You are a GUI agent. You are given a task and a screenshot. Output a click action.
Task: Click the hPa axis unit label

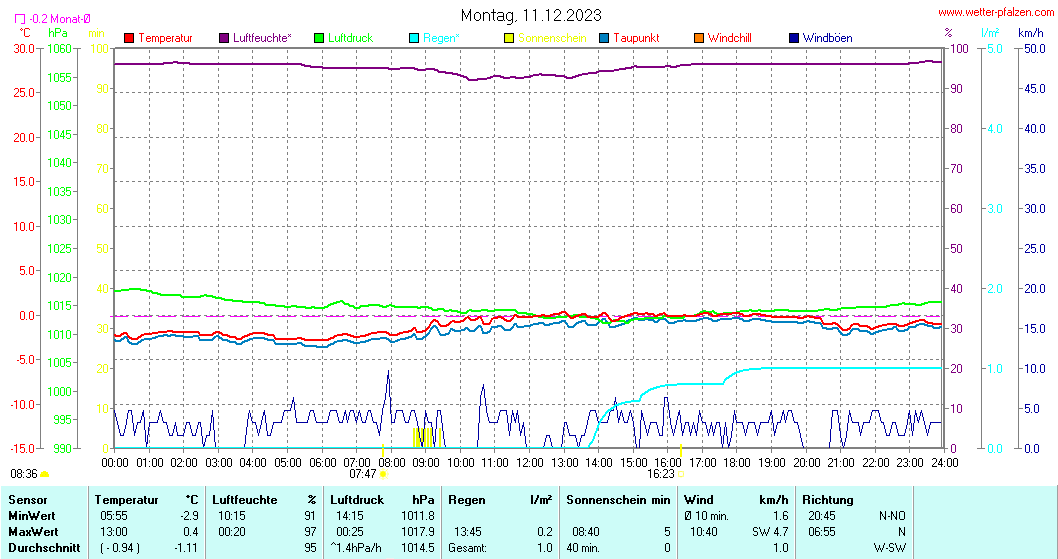[x=58, y=32]
